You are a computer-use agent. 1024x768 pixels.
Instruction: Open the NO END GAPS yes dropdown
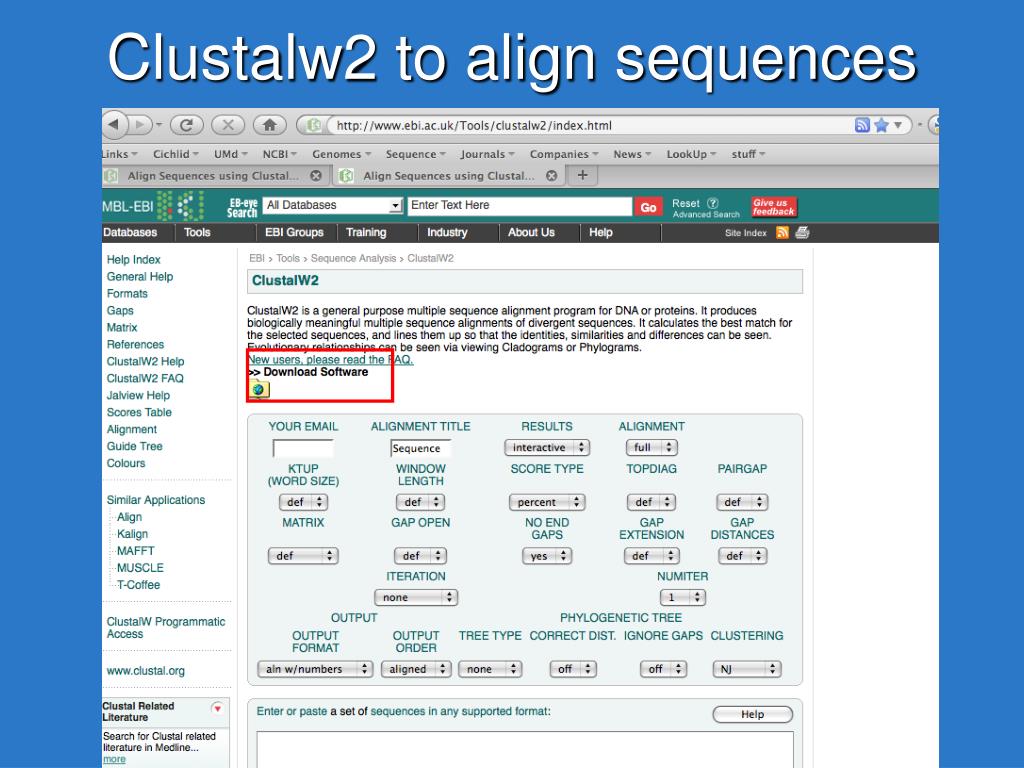[x=547, y=556]
